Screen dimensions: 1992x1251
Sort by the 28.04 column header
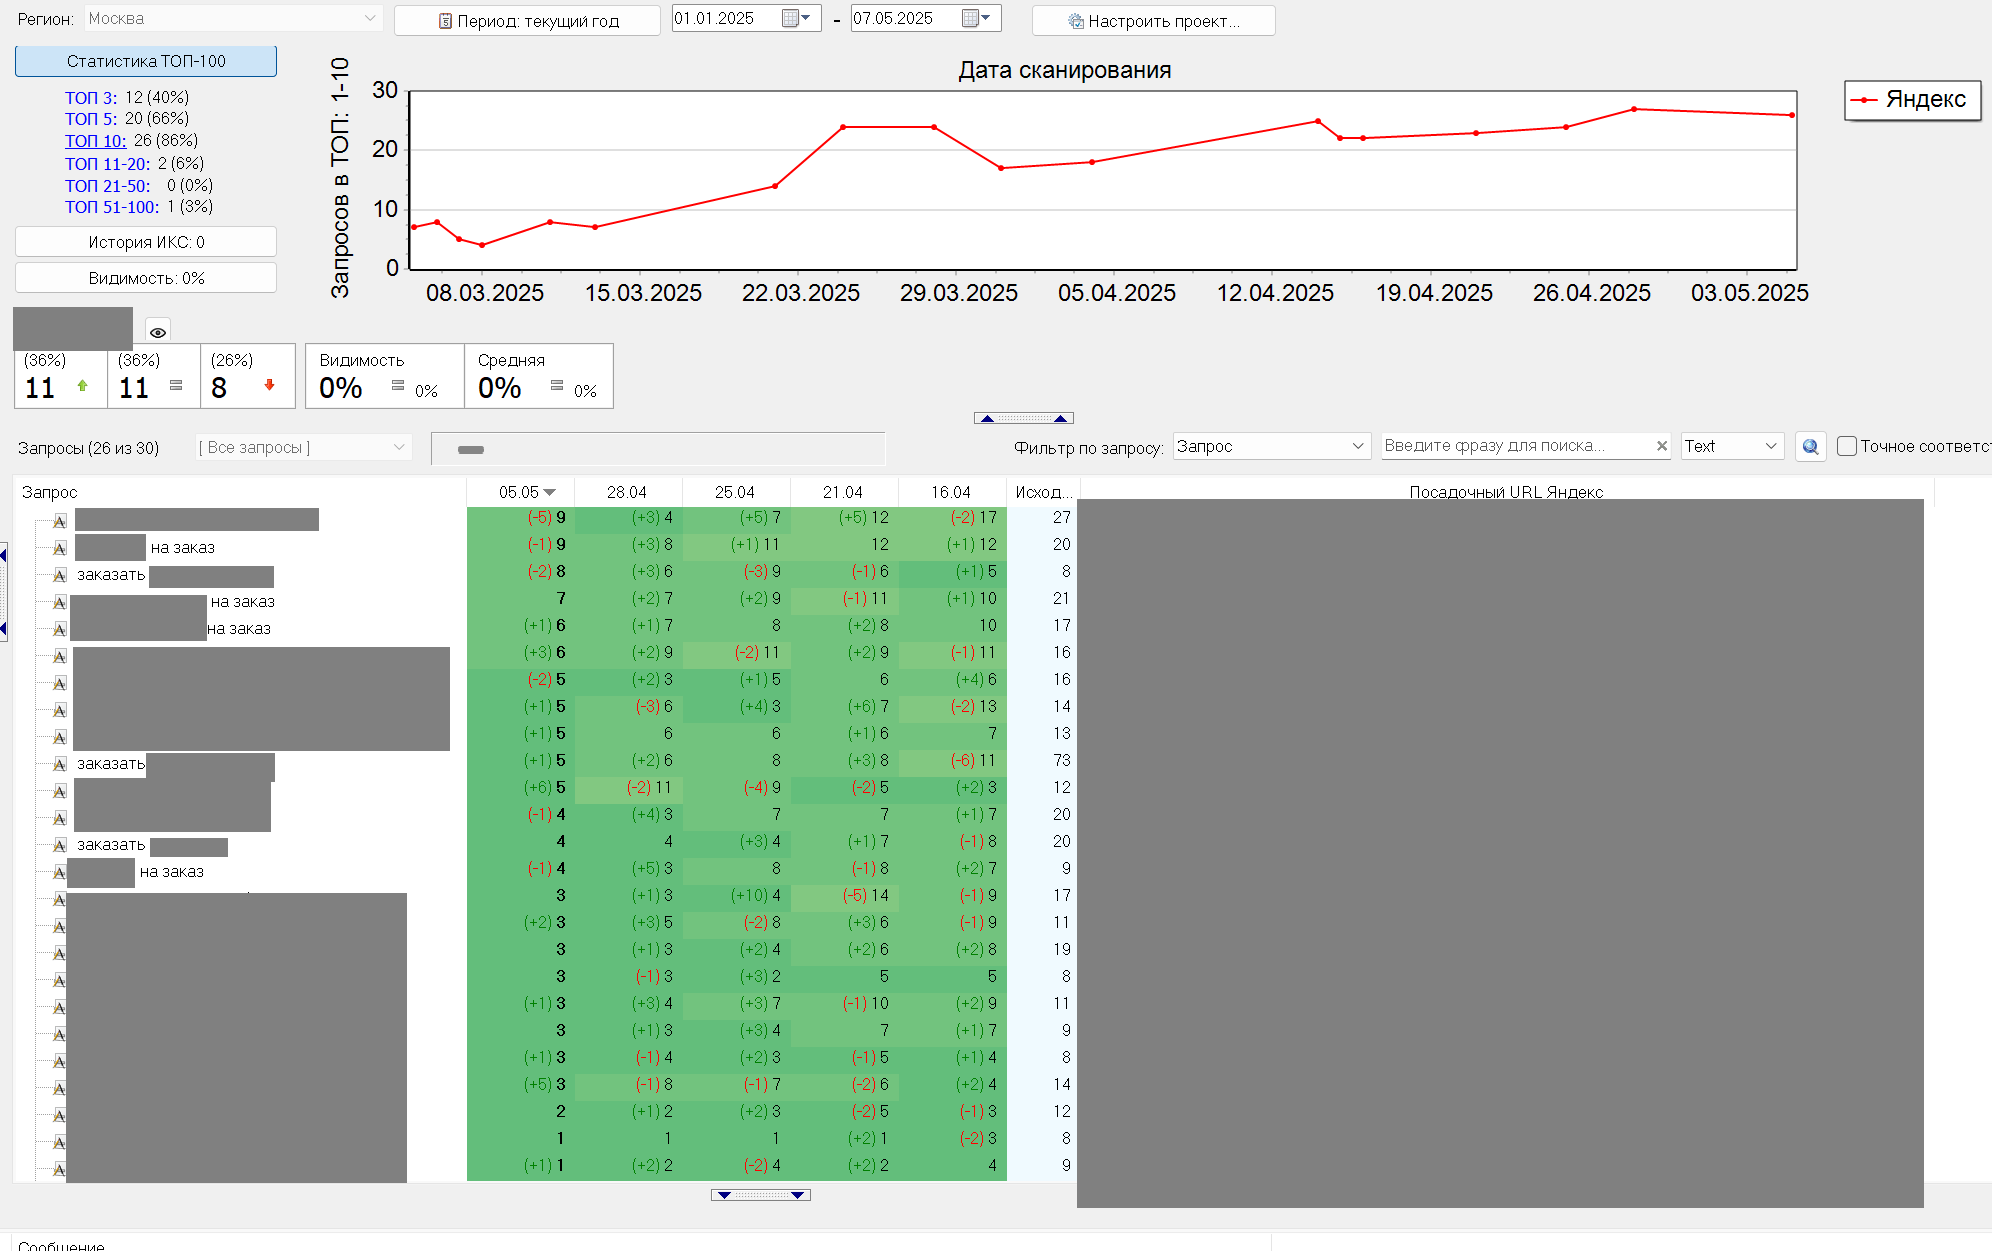627,492
